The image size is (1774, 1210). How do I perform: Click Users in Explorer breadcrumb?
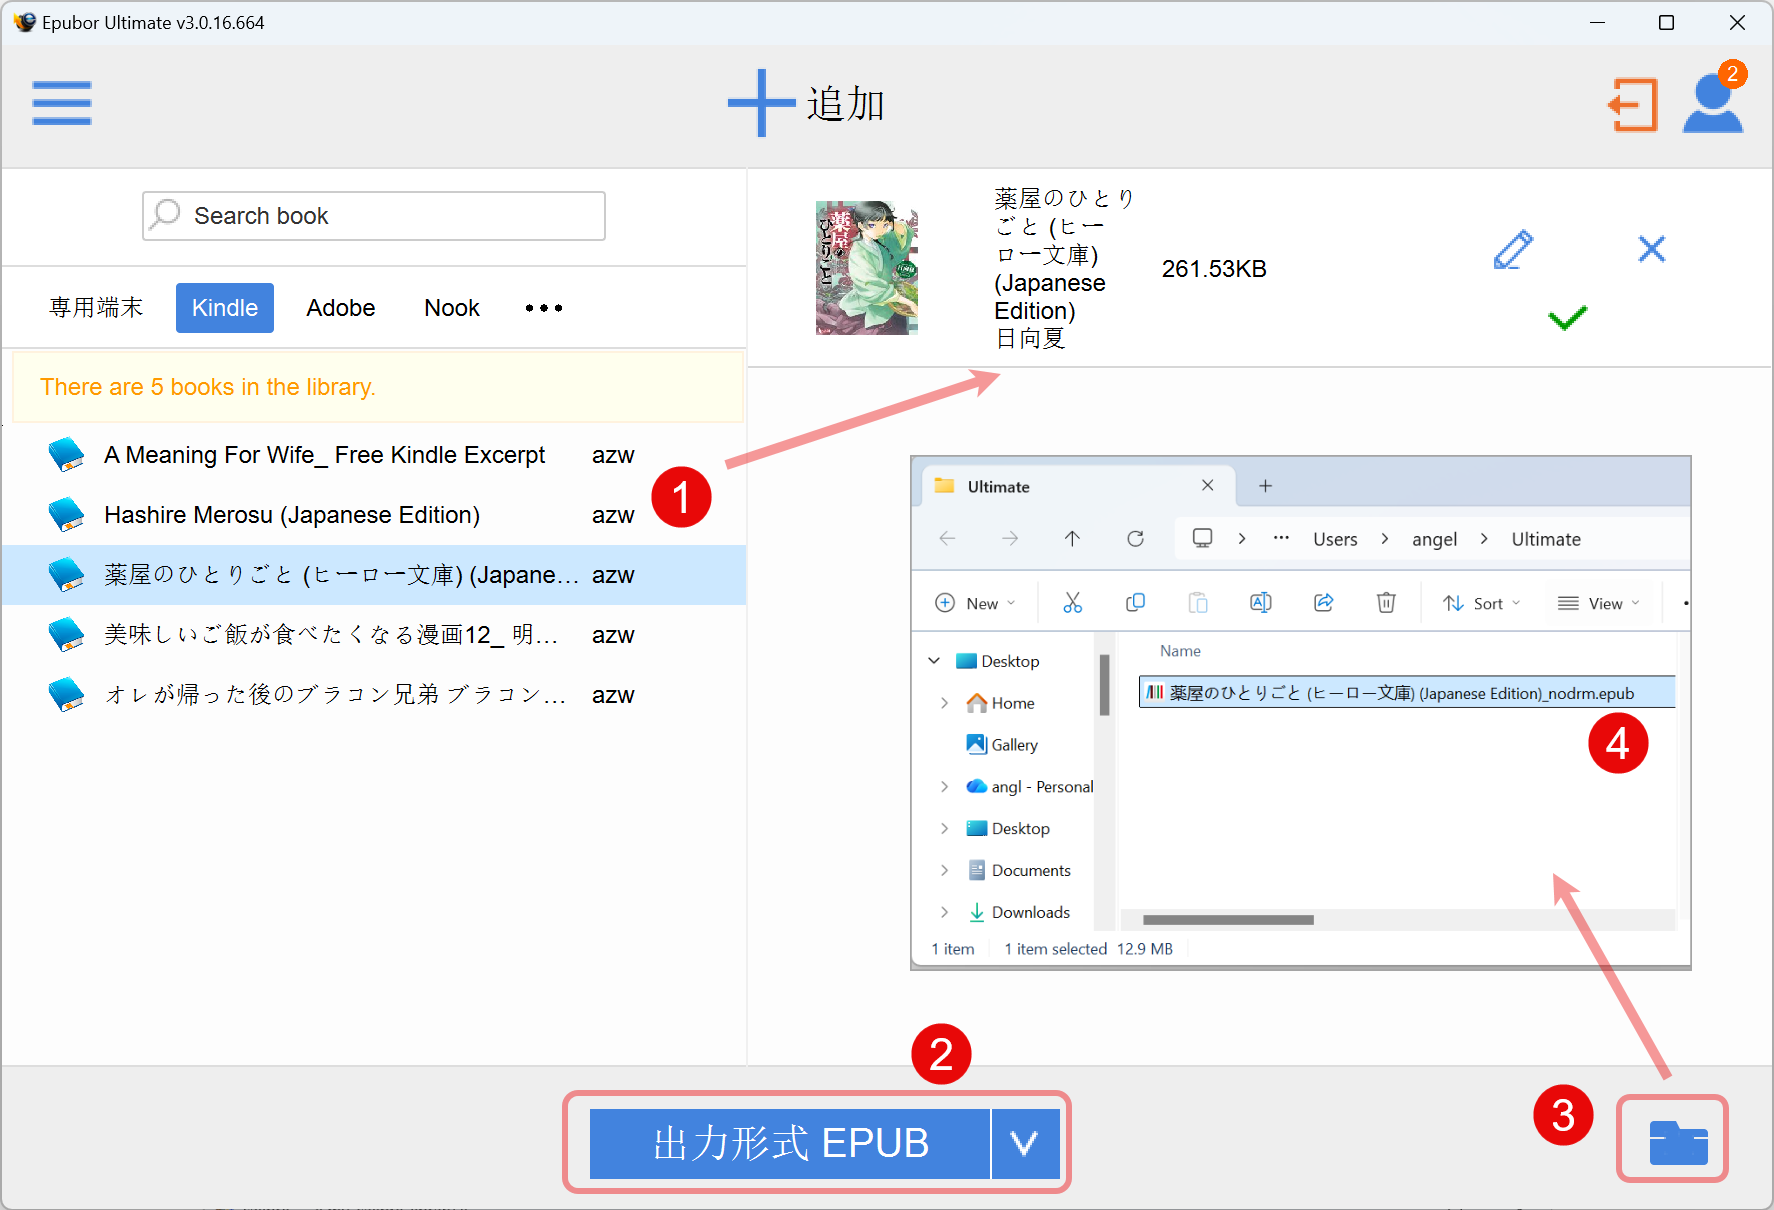[x=1335, y=539]
